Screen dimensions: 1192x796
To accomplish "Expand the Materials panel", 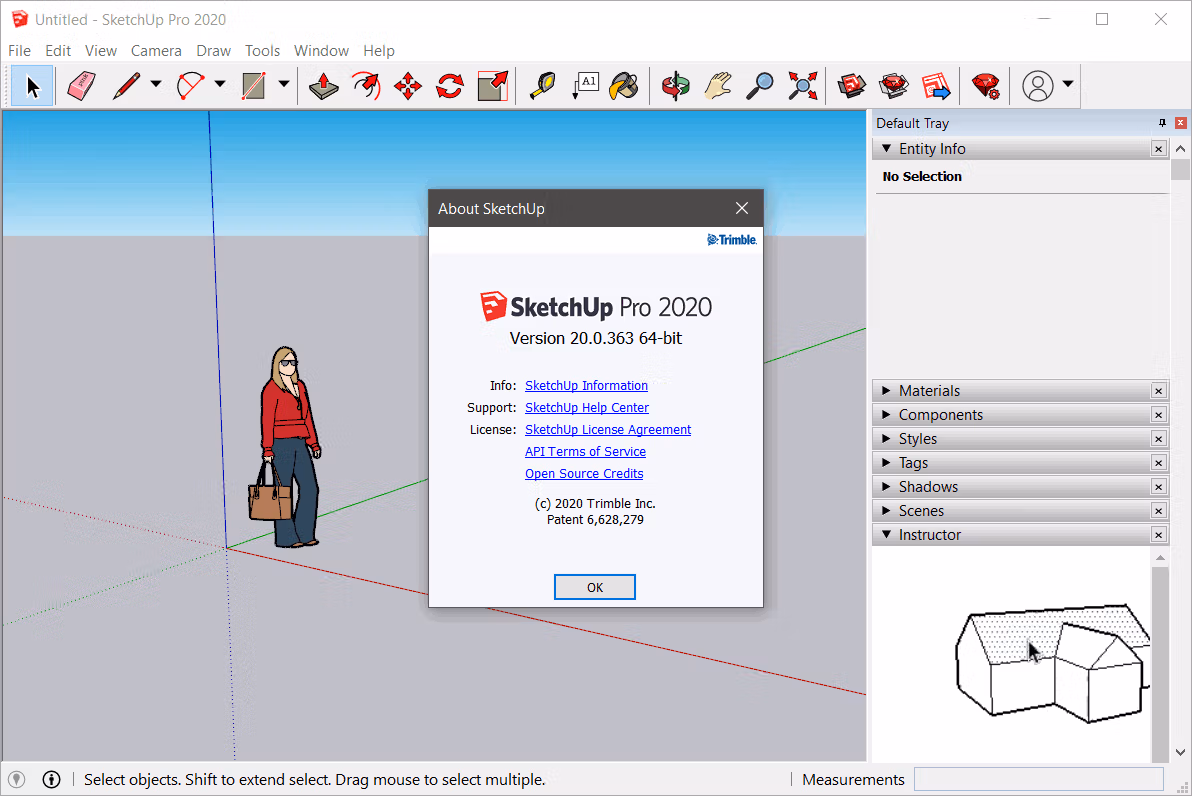I will 886,391.
